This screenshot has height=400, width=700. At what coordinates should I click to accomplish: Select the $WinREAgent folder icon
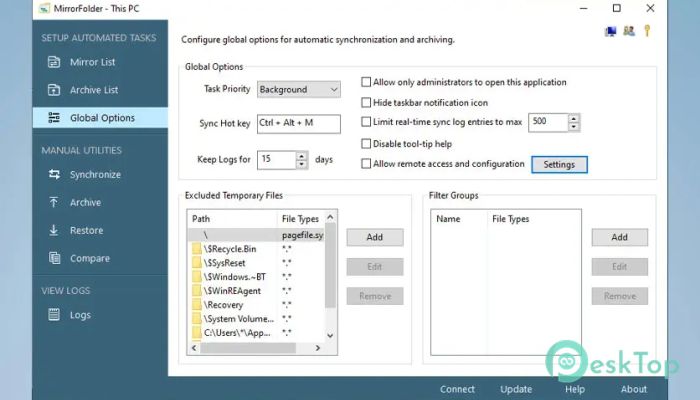[196, 291]
